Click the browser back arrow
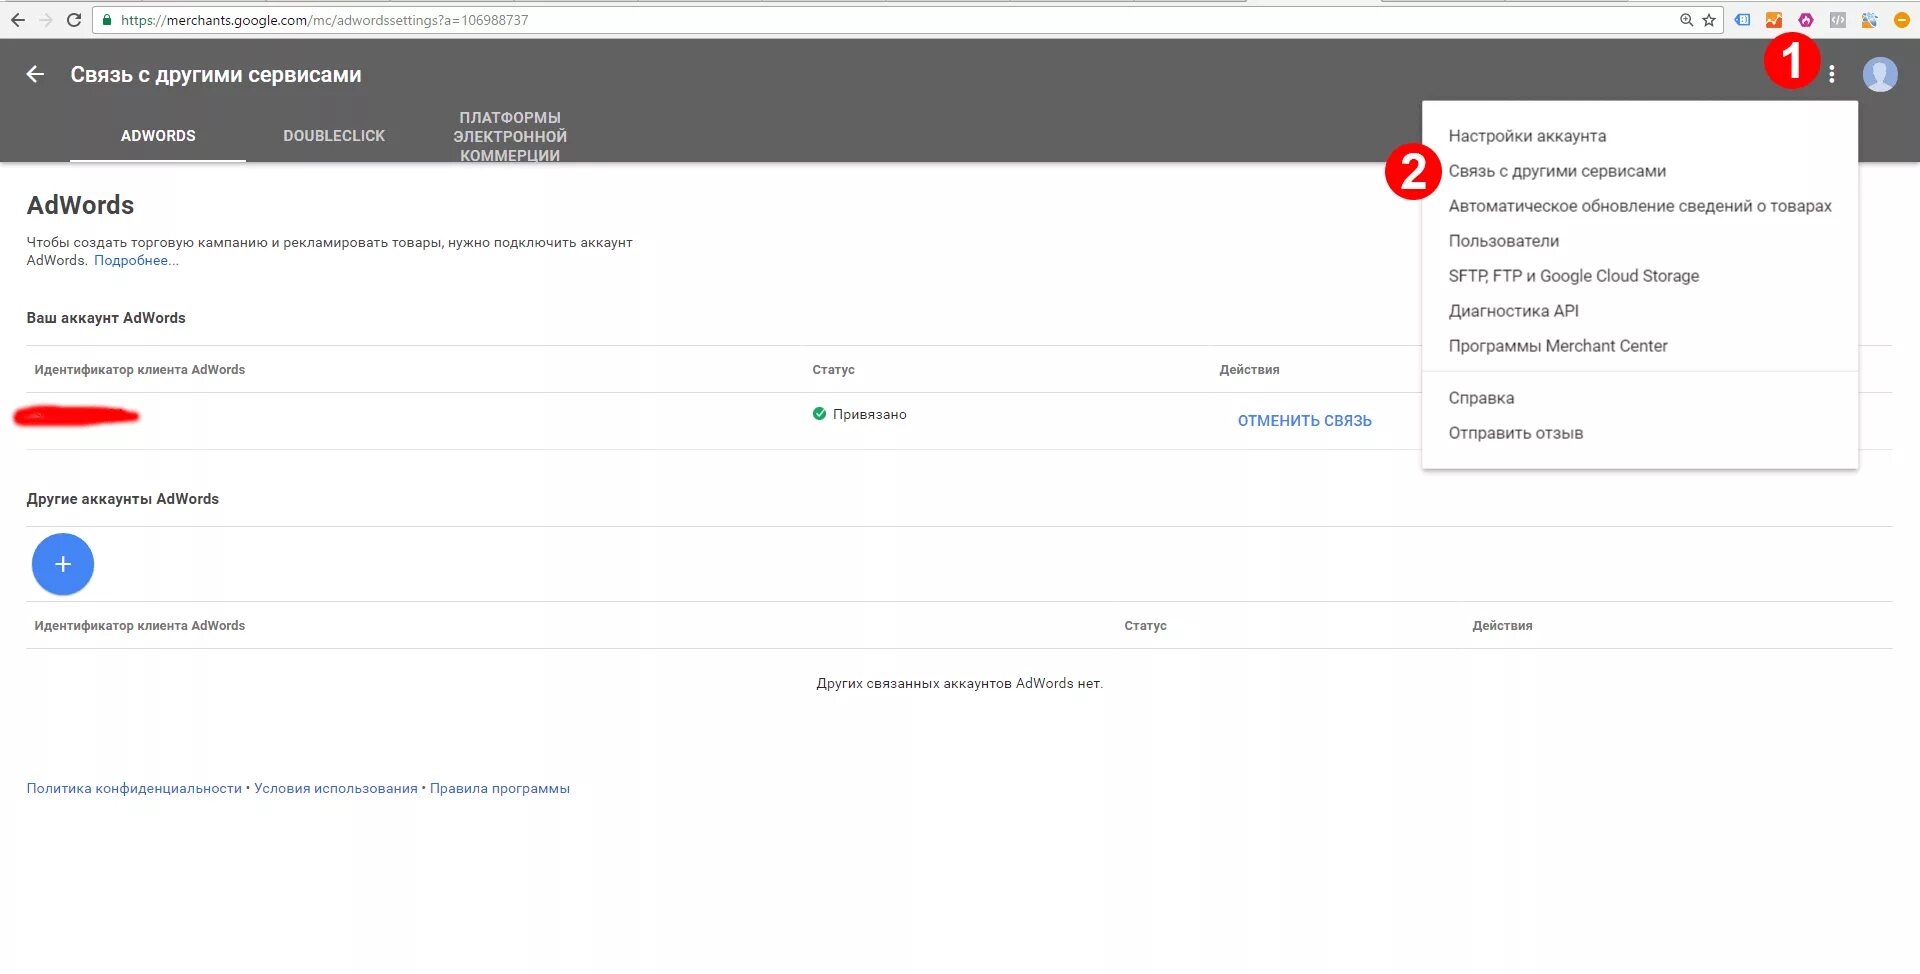The height and width of the screenshot is (974, 1920). (17, 20)
